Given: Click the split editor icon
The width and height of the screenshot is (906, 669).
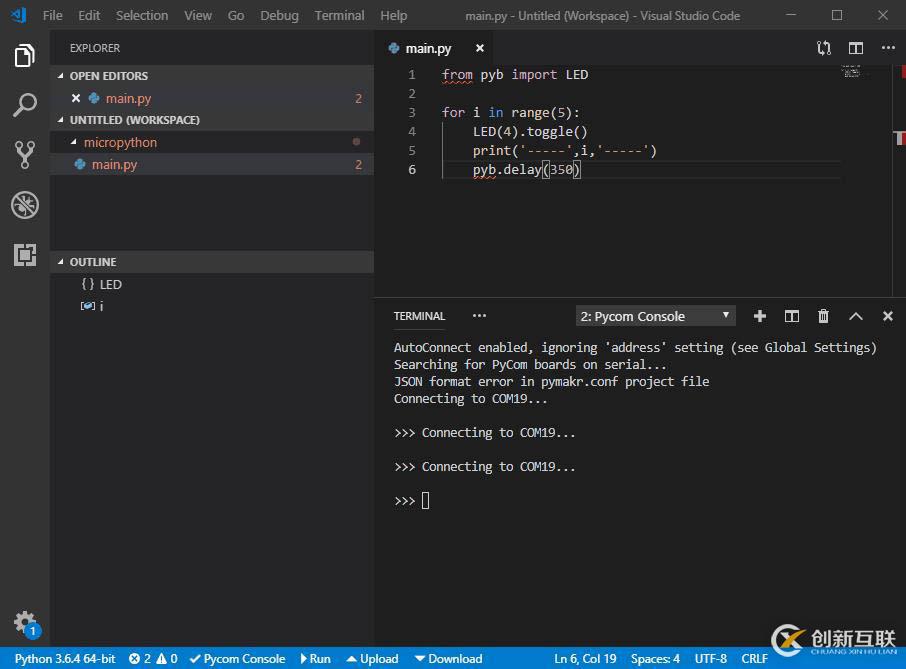Looking at the screenshot, I should pyautogui.click(x=854, y=47).
